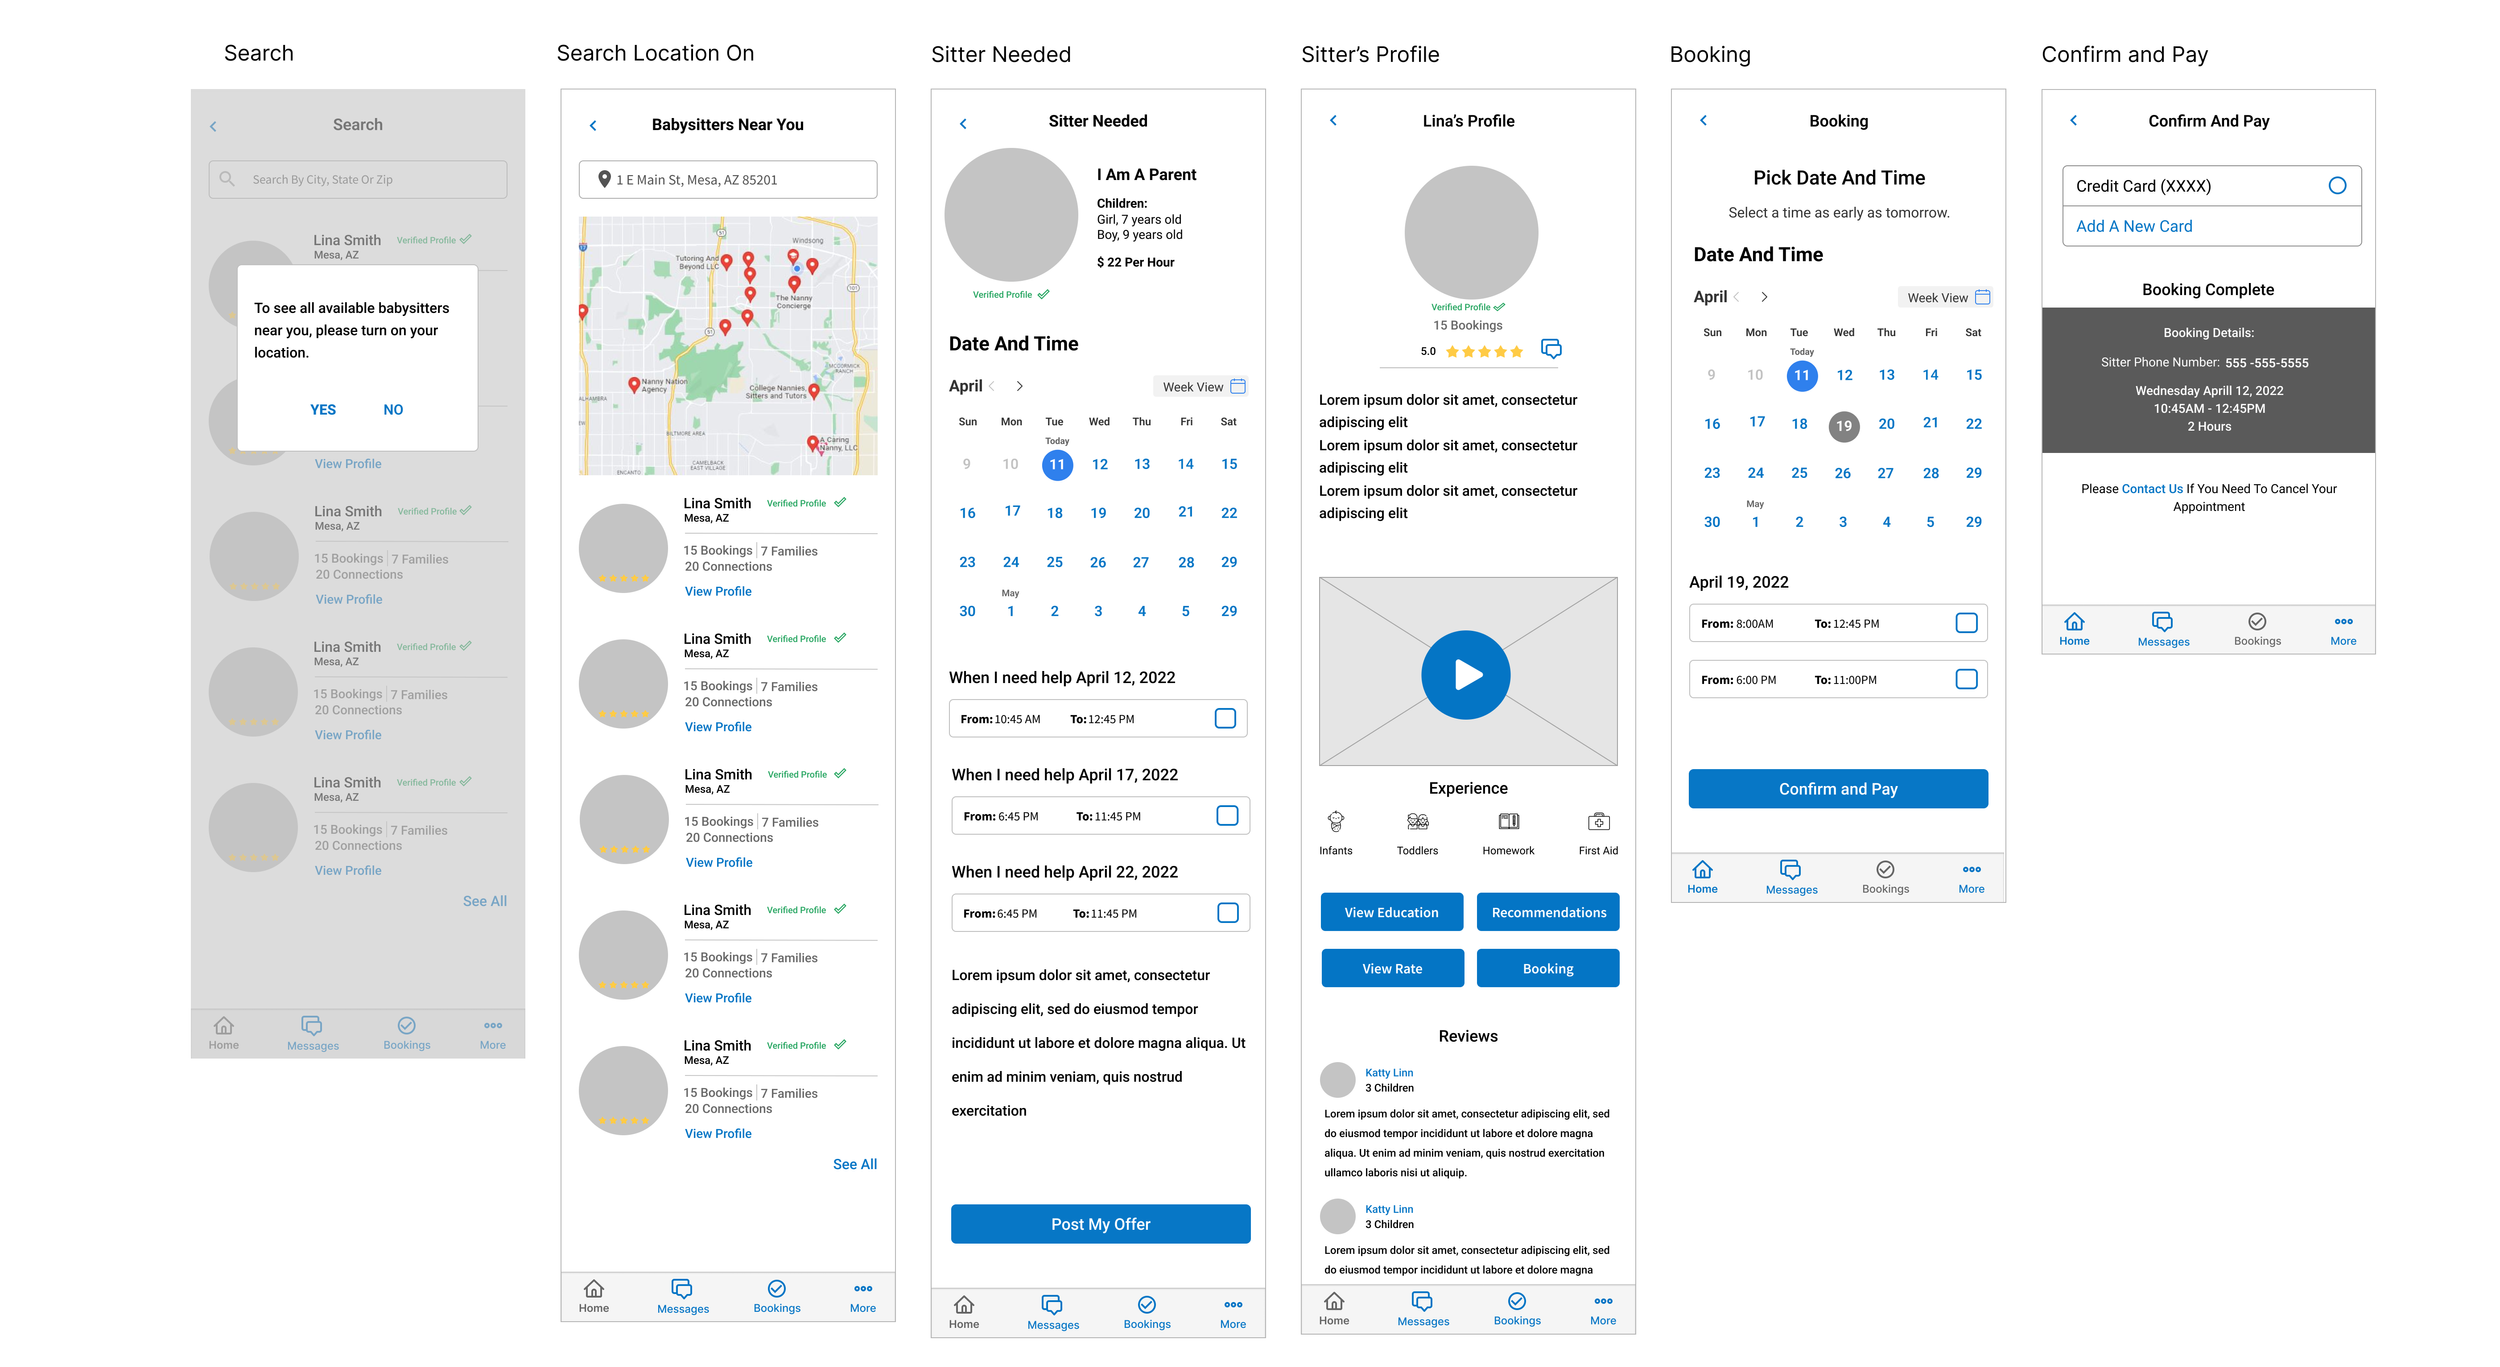Image resolution: width=2500 pixels, height=1367 pixels.
Task: Click the address field showing 1 E Main St
Action: point(727,180)
